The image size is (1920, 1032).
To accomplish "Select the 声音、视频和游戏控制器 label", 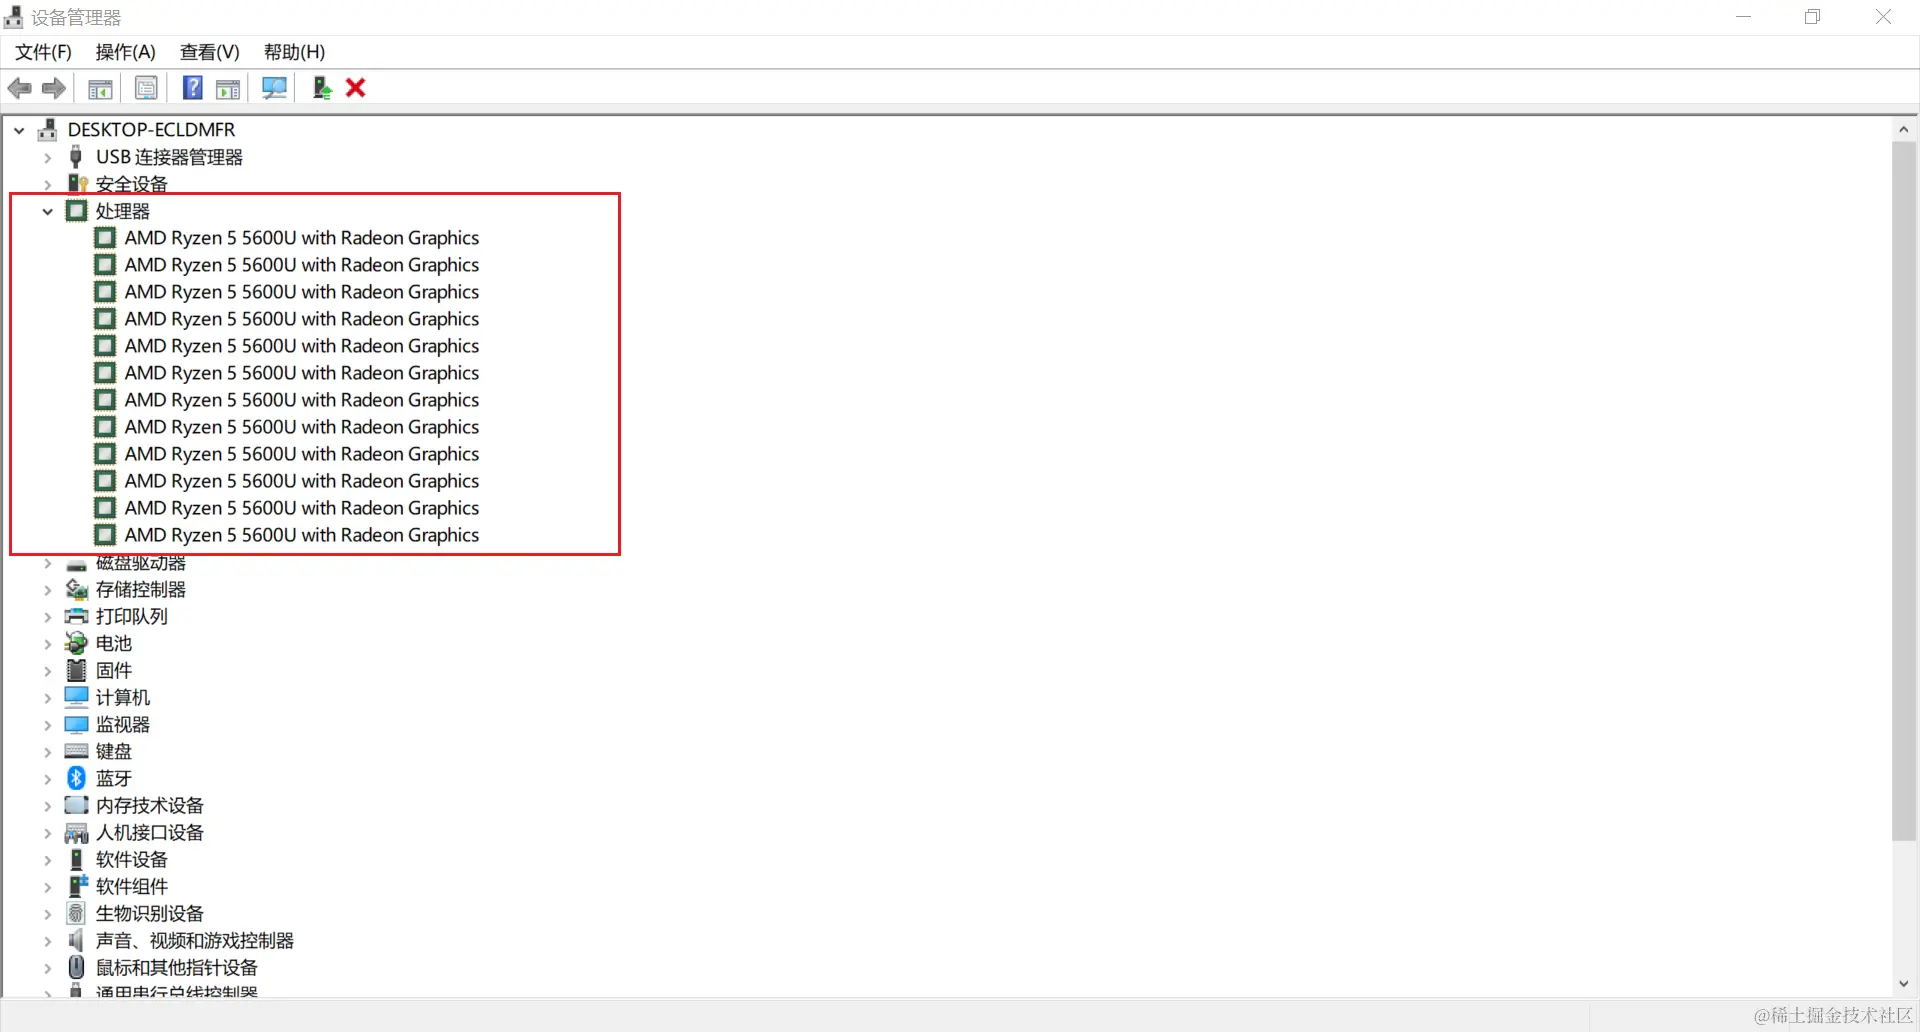I will (195, 940).
